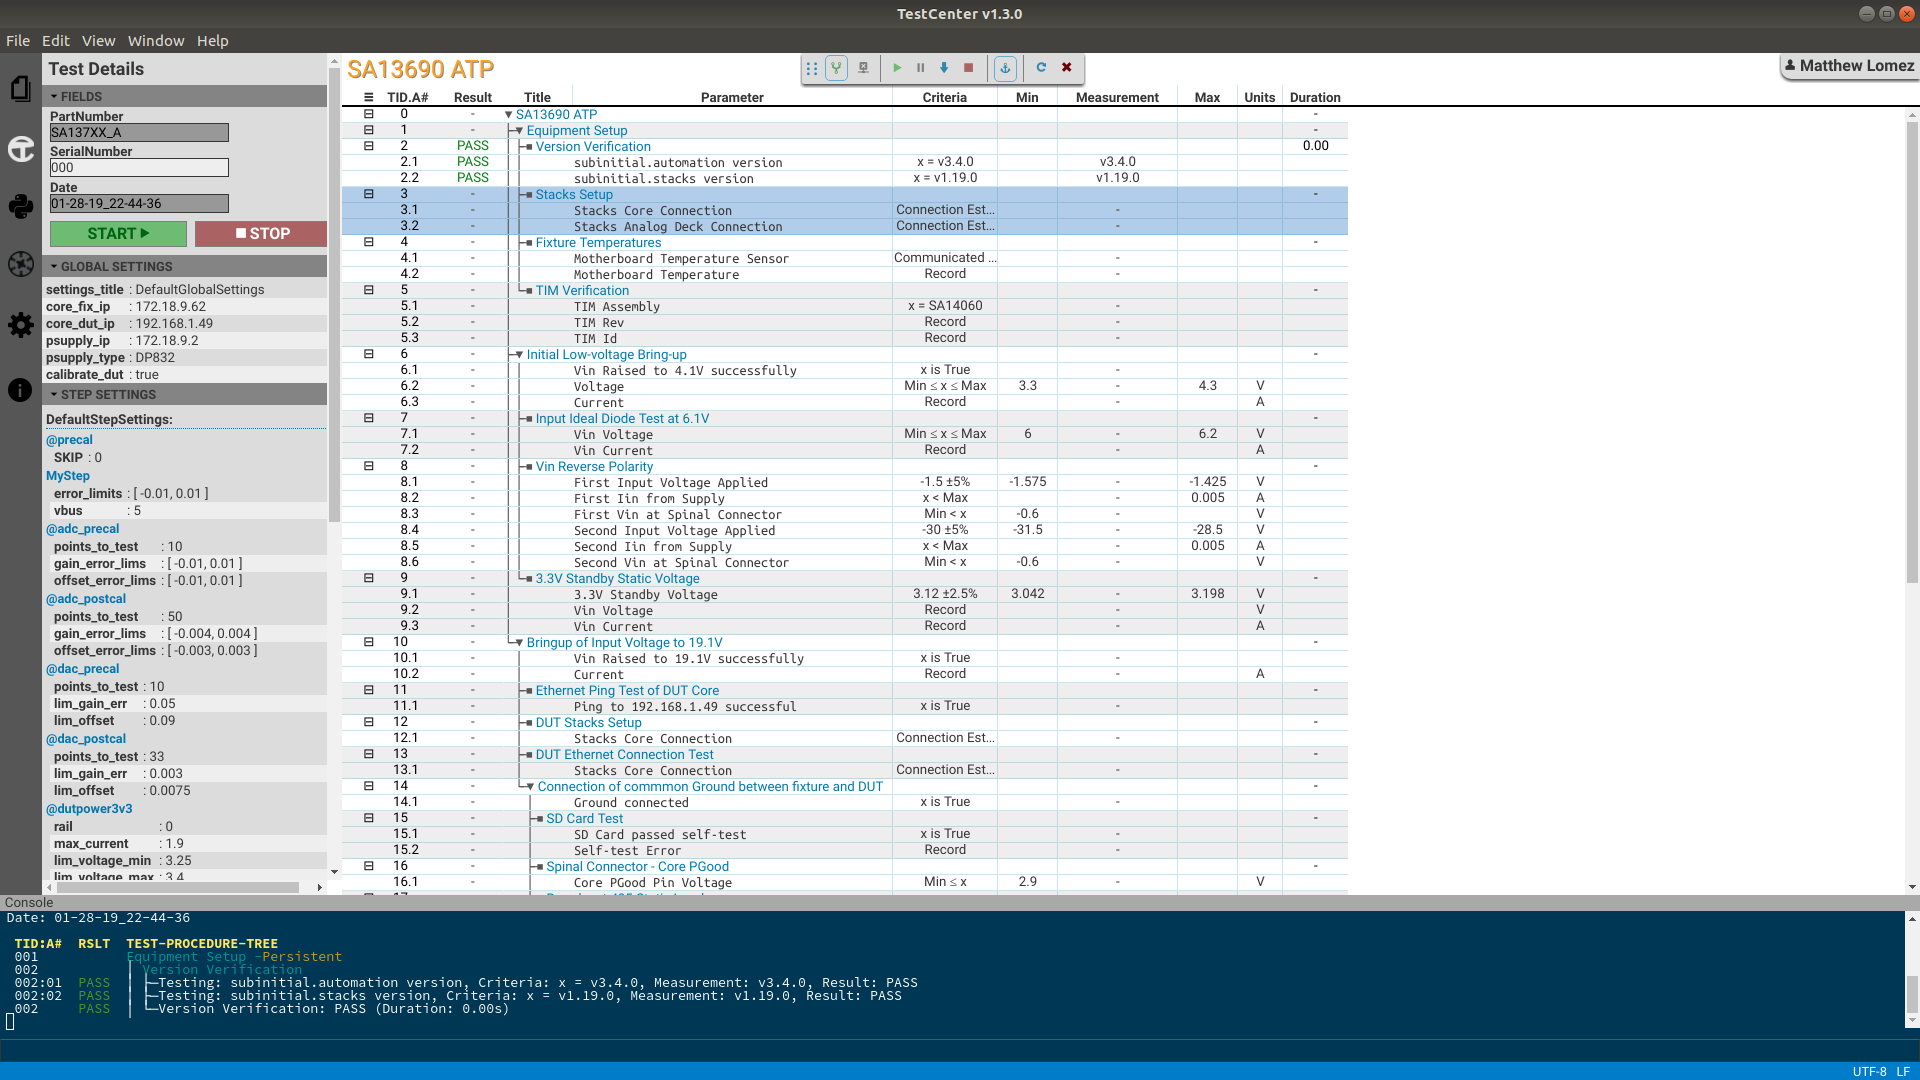
Task: Toggle row 5 TIM Verification collapse box
Action: coord(369,290)
